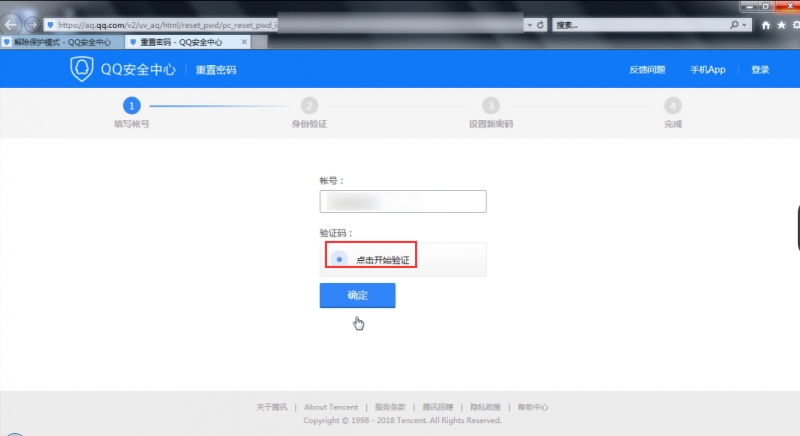Open the 隐私政策 footer link
The width and height of the screenshot is (800, 436).
point(485,407)
